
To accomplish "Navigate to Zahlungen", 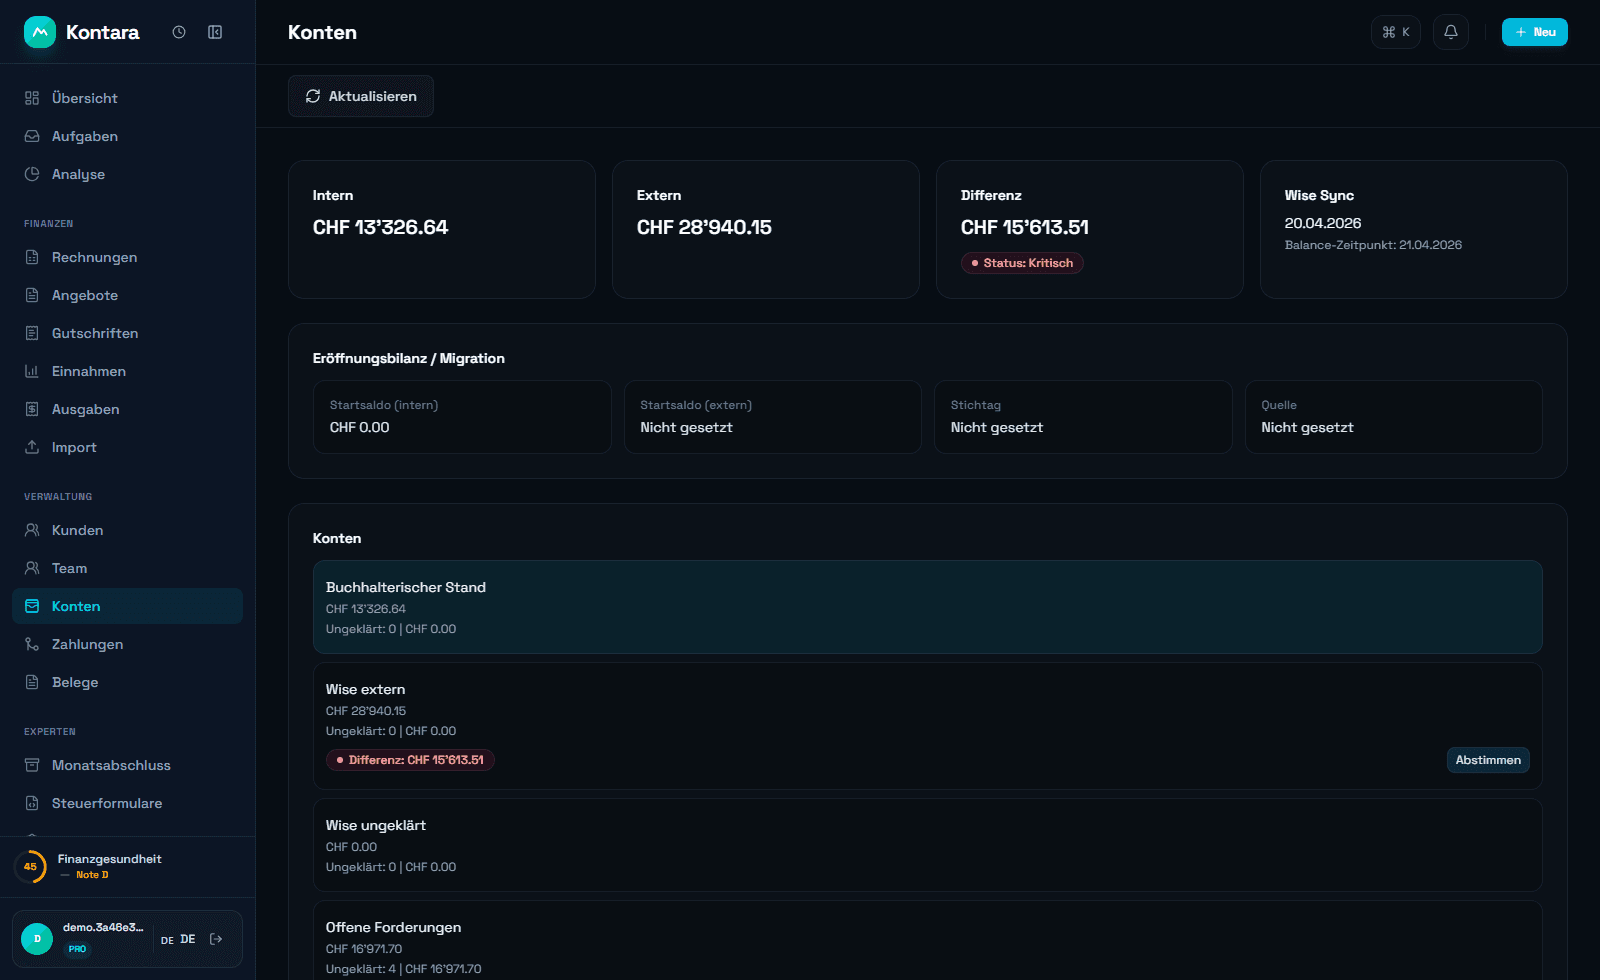I will [x=127, y=644].
